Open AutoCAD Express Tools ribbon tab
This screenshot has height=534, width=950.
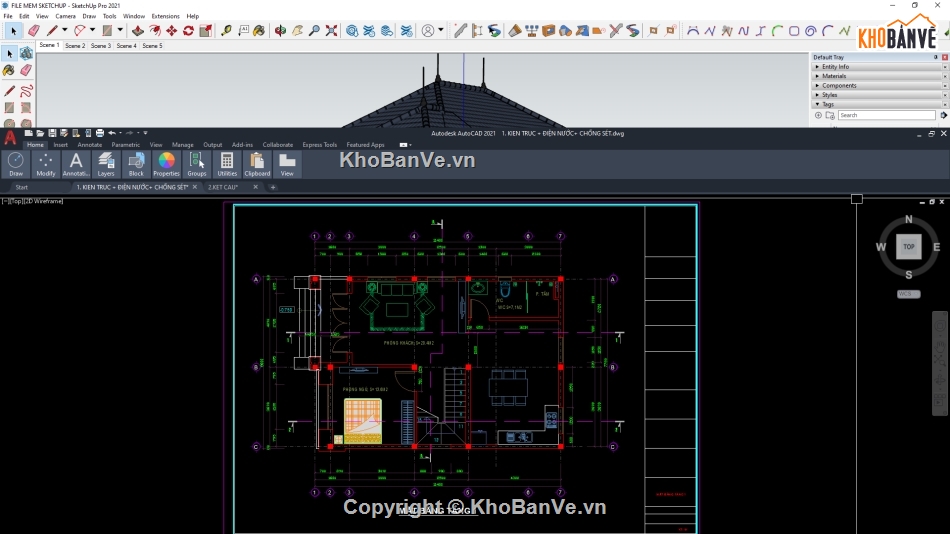(319, 145)
